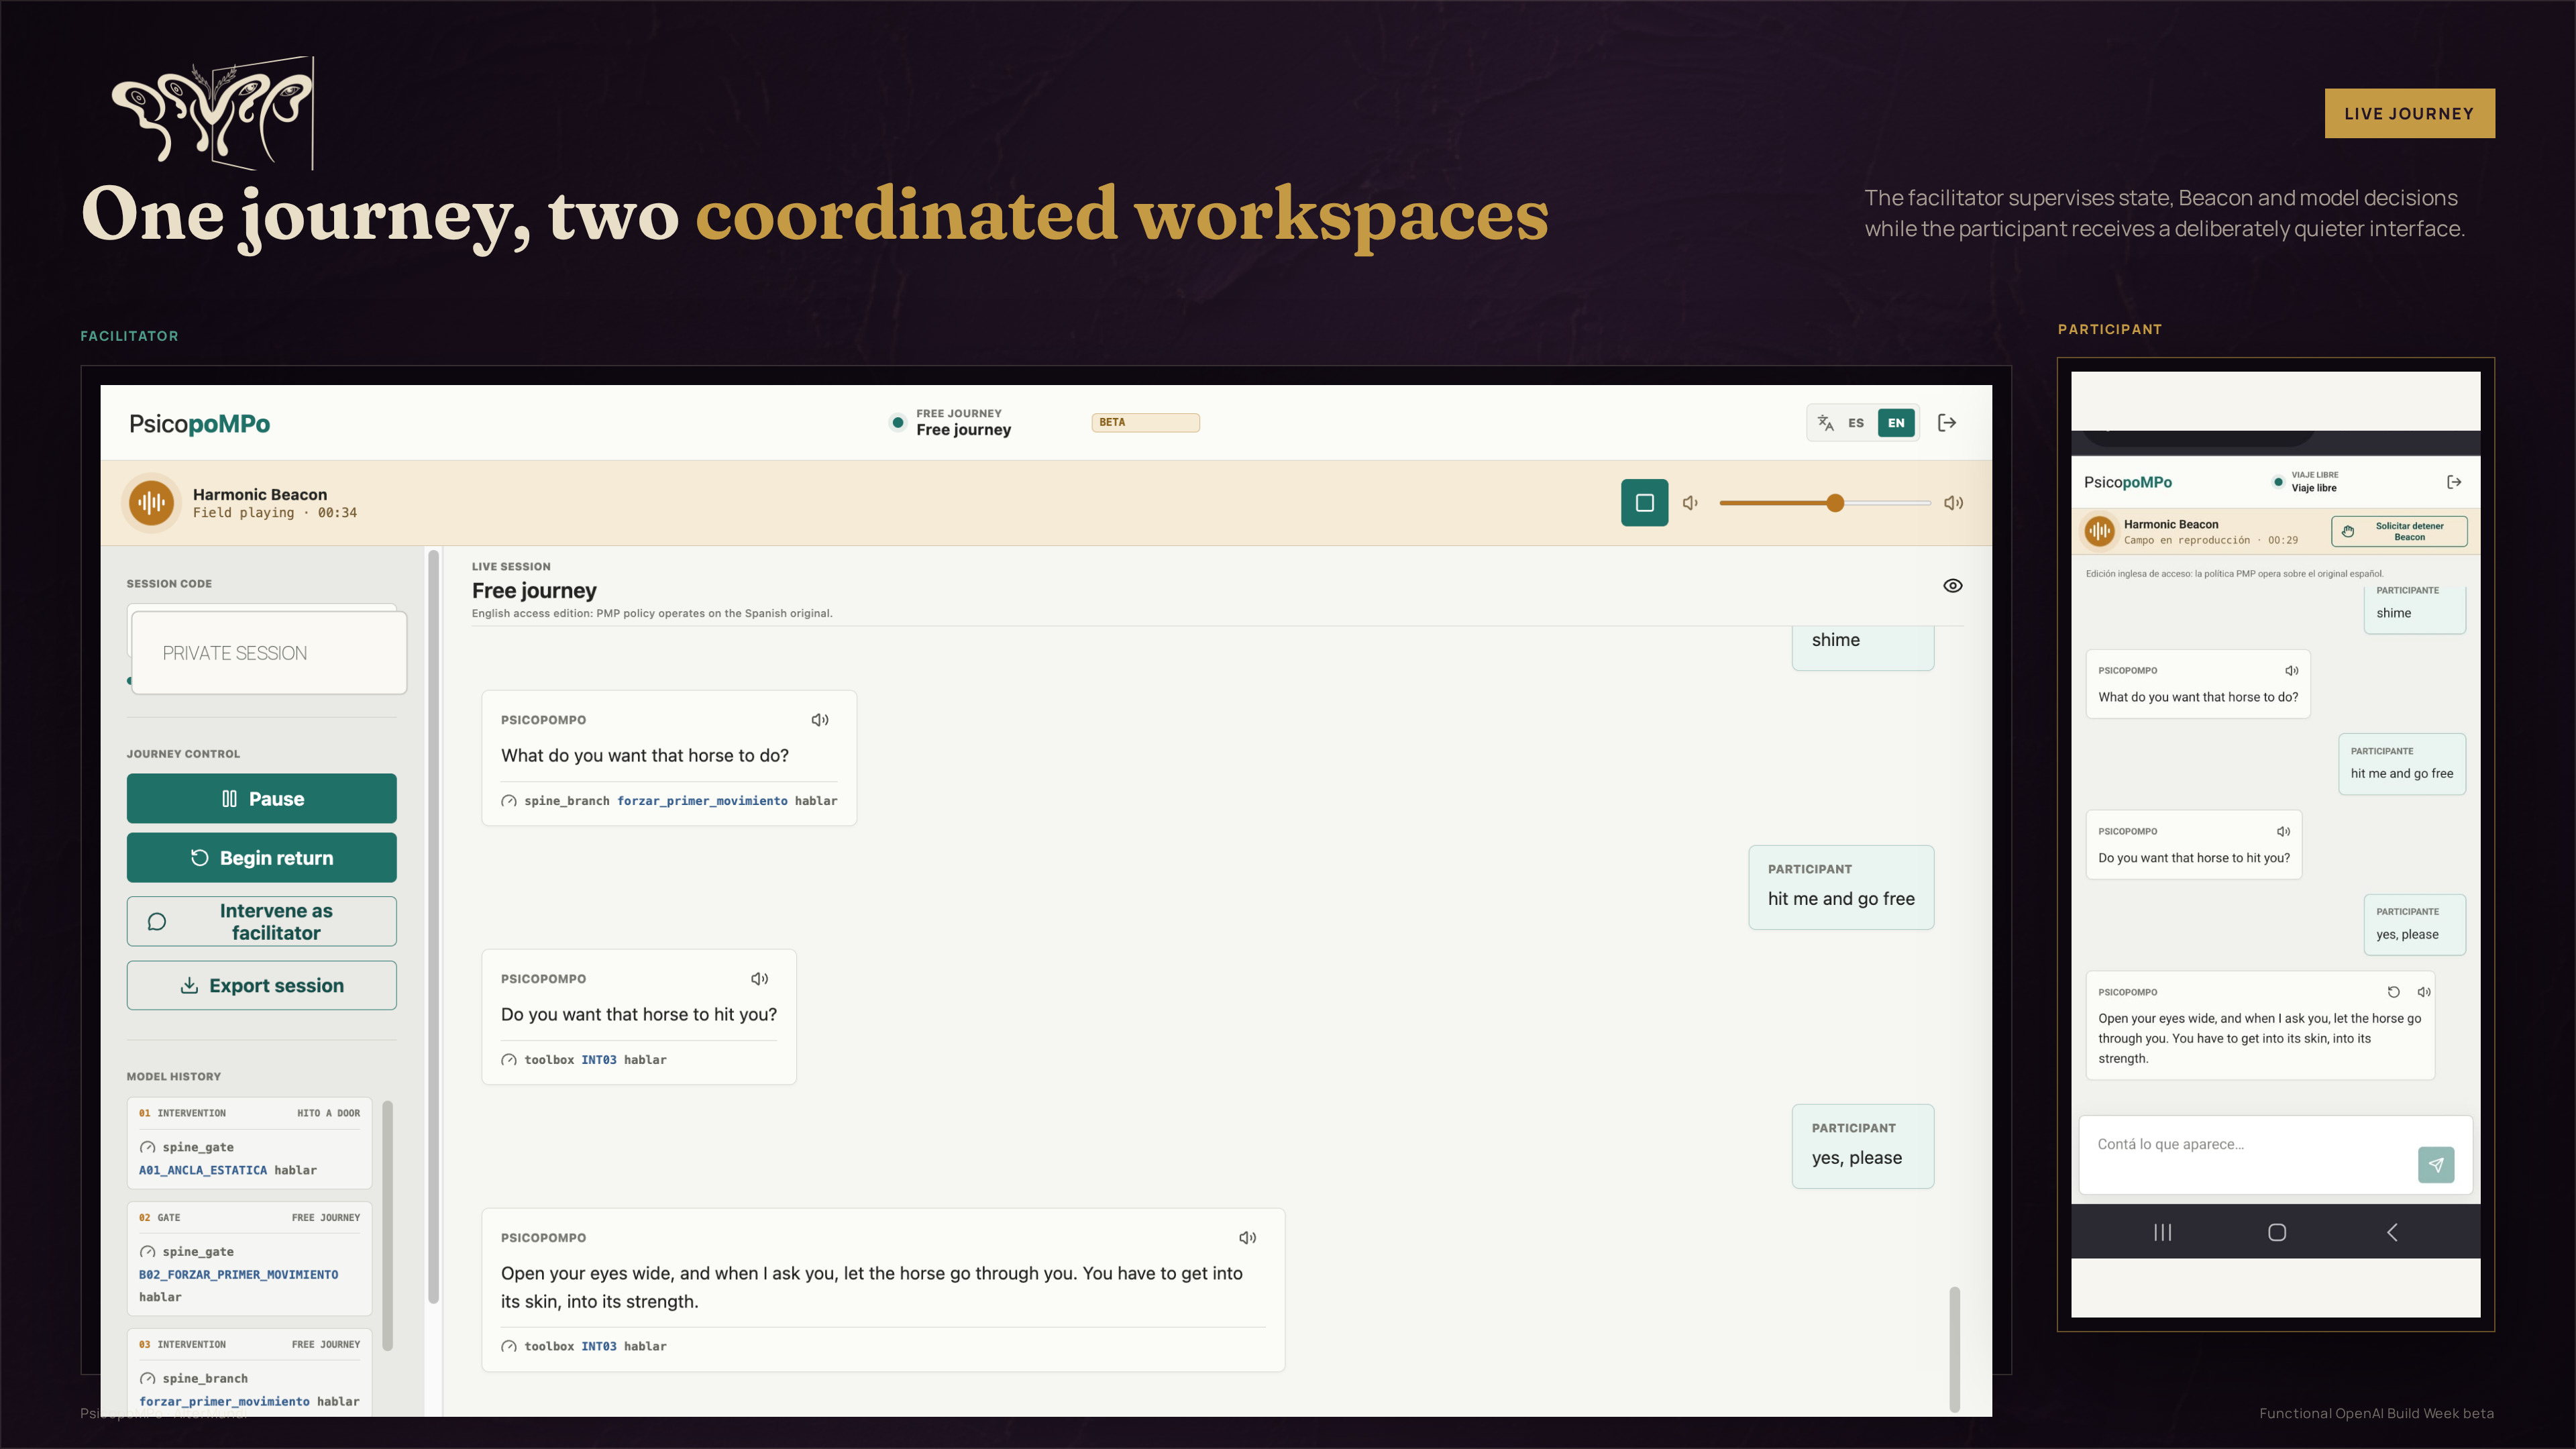Open model history entry 03 INTERVENTION
Screen dimensions: 2576x1449
[x=249, y=1372]
